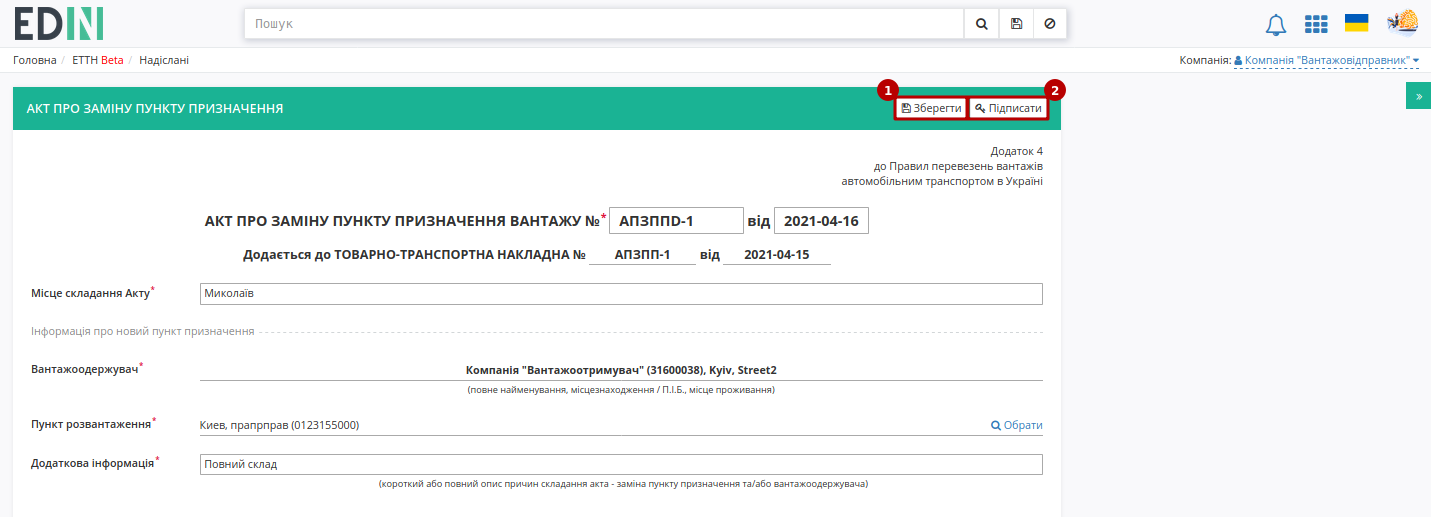This screenshot has height=517, width=1431.
Task: Open the company selector dropdown
Action: tap(1327, 60)
